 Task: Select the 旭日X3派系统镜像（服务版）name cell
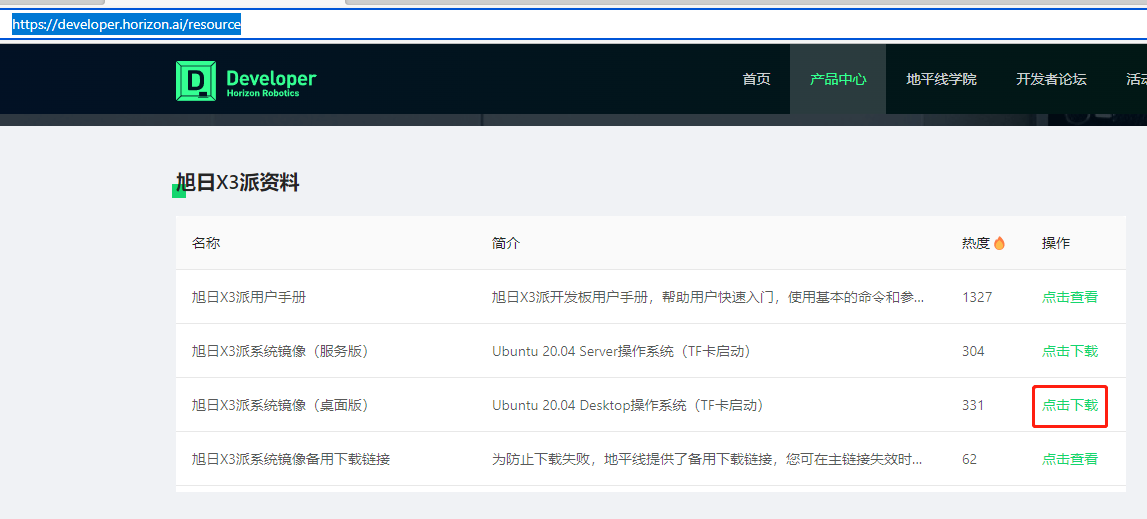[279, 351]
